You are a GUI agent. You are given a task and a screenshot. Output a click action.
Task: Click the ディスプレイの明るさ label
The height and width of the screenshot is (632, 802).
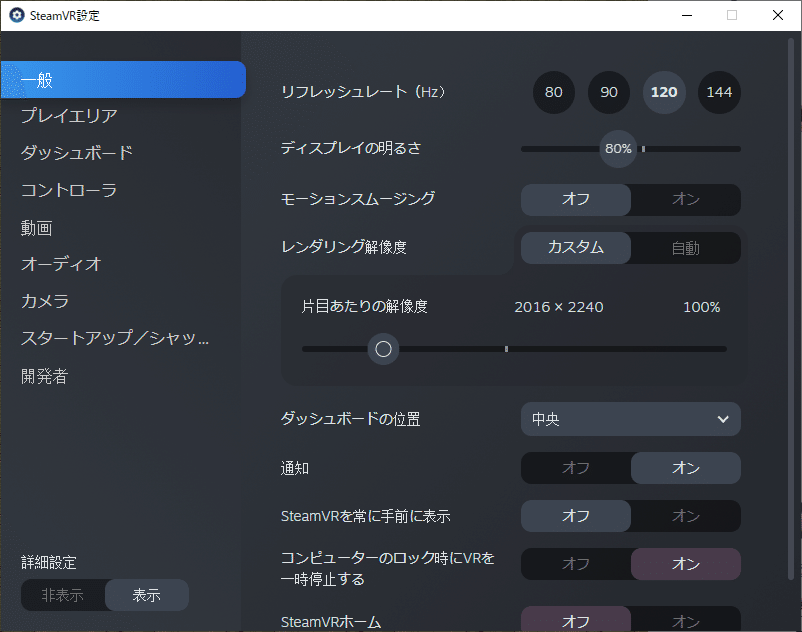pos(351,148)
